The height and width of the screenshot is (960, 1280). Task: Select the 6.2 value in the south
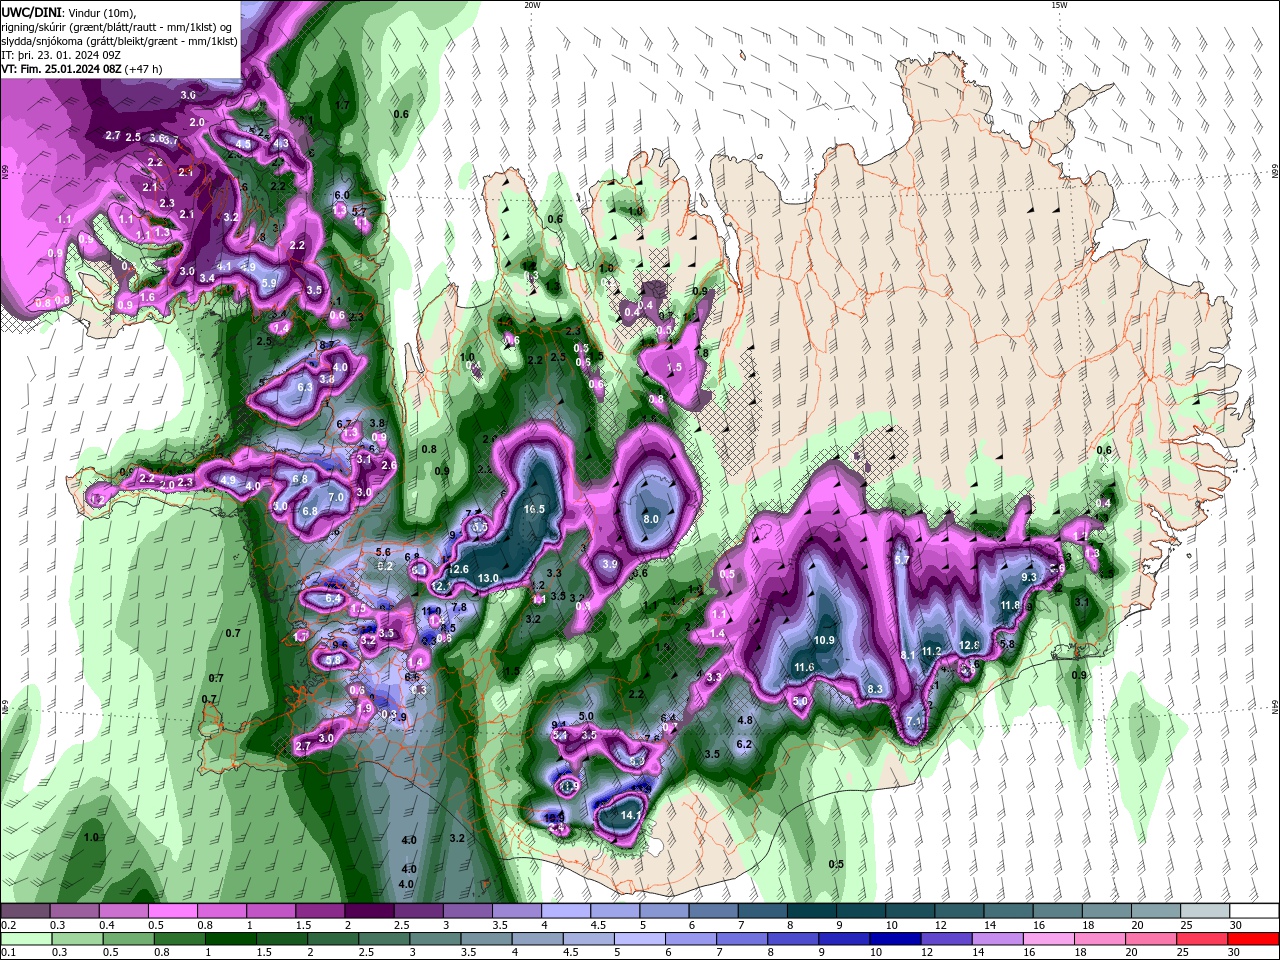744,744
